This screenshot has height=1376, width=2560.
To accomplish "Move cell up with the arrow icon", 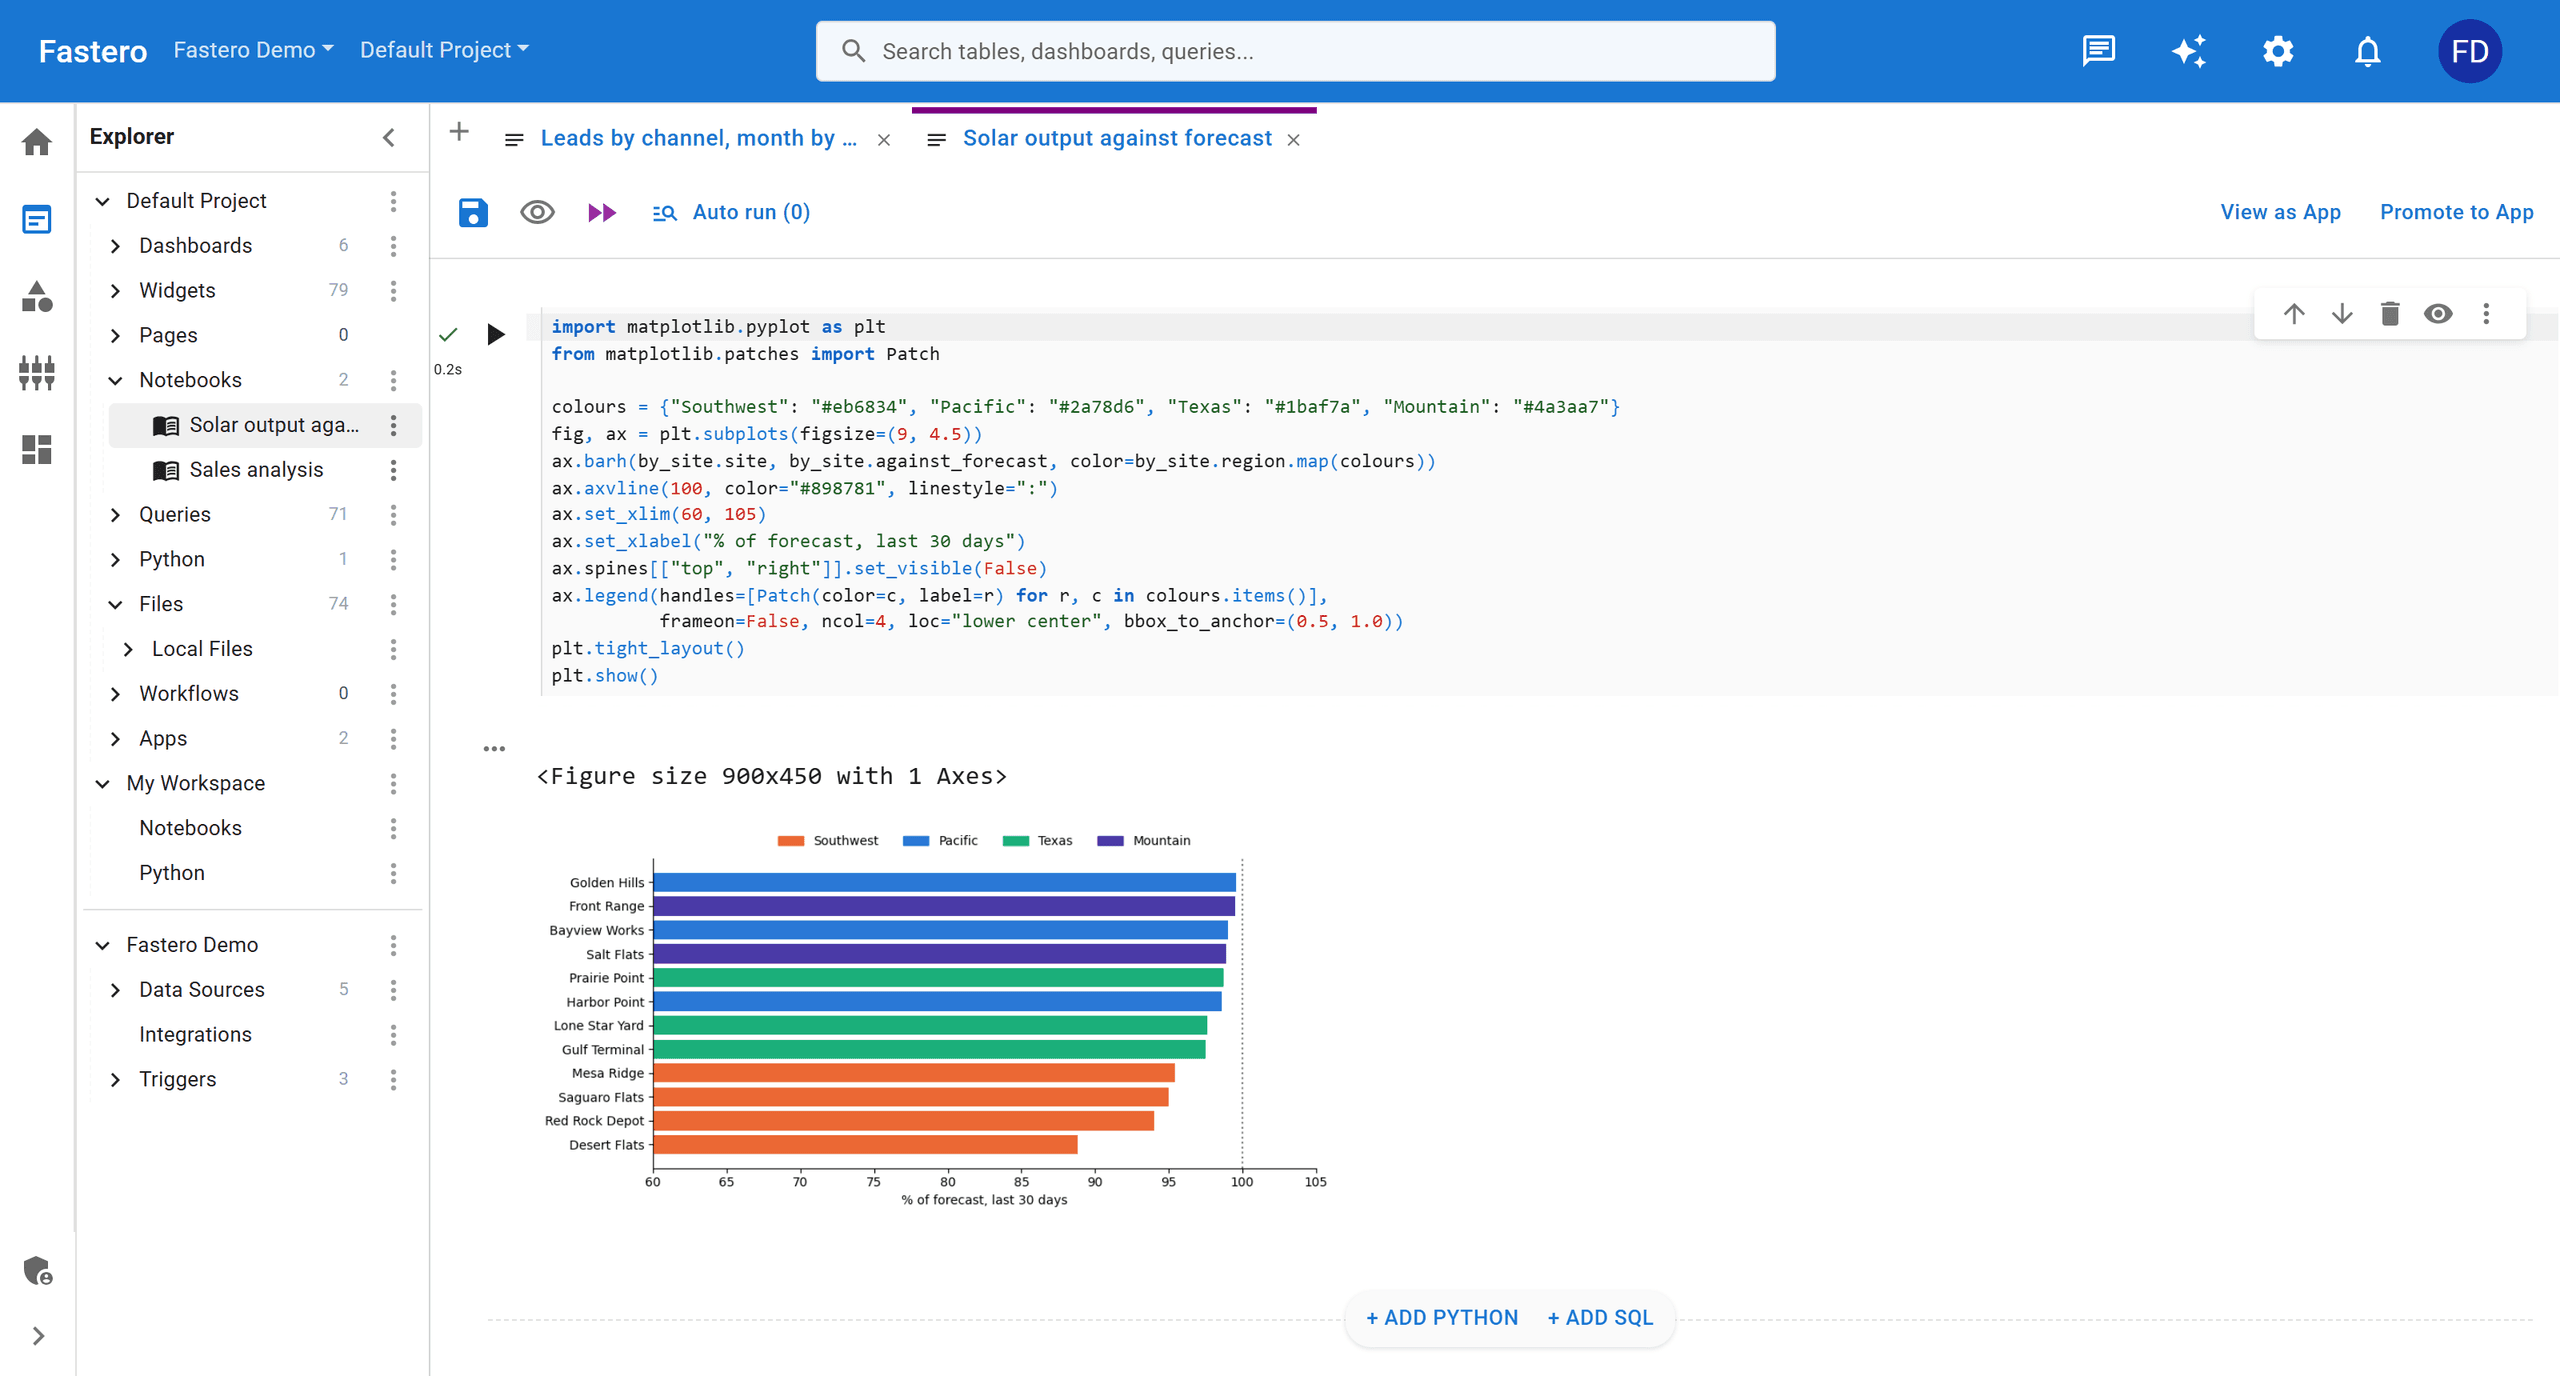I will tap(2294, 314).
